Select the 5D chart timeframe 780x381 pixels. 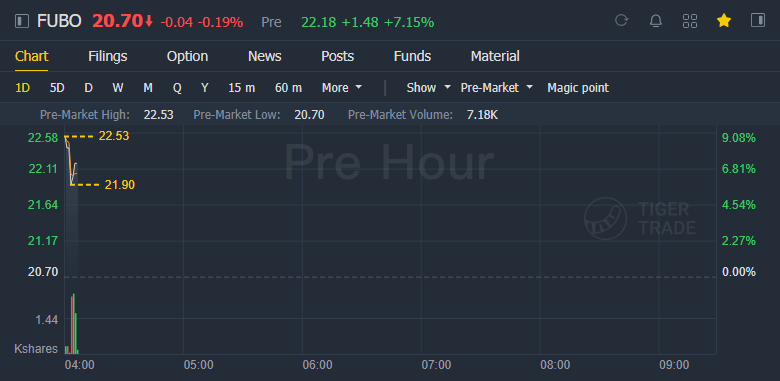tap(57, 88)
